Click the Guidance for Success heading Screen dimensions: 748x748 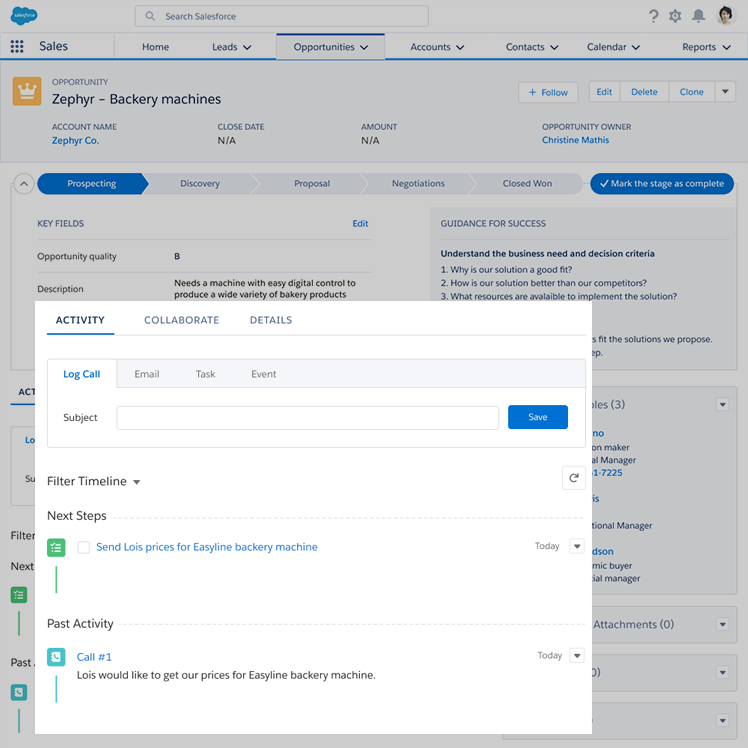493,223
